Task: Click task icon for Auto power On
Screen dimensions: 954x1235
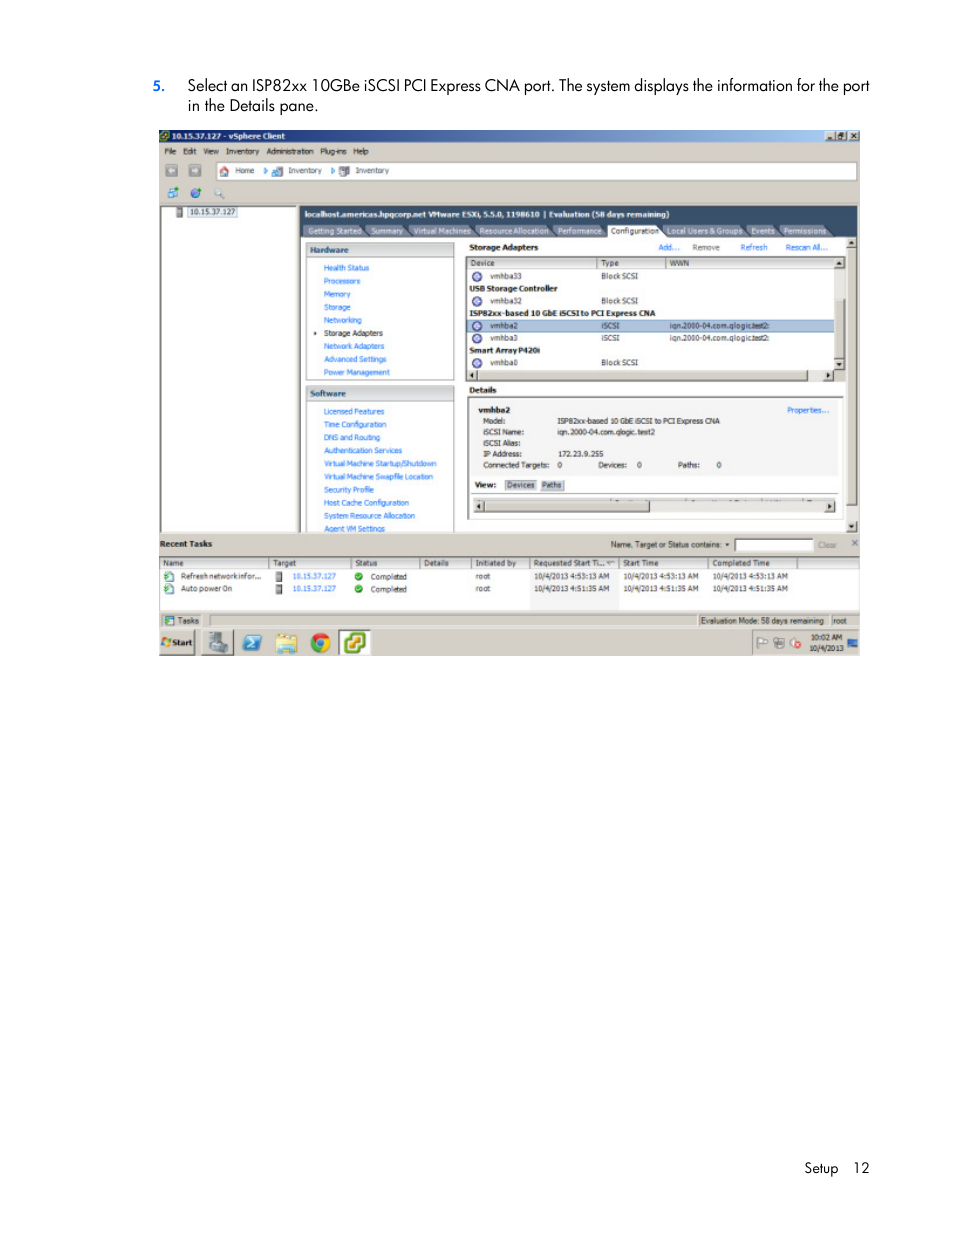Action: click(x=169, y=589)
